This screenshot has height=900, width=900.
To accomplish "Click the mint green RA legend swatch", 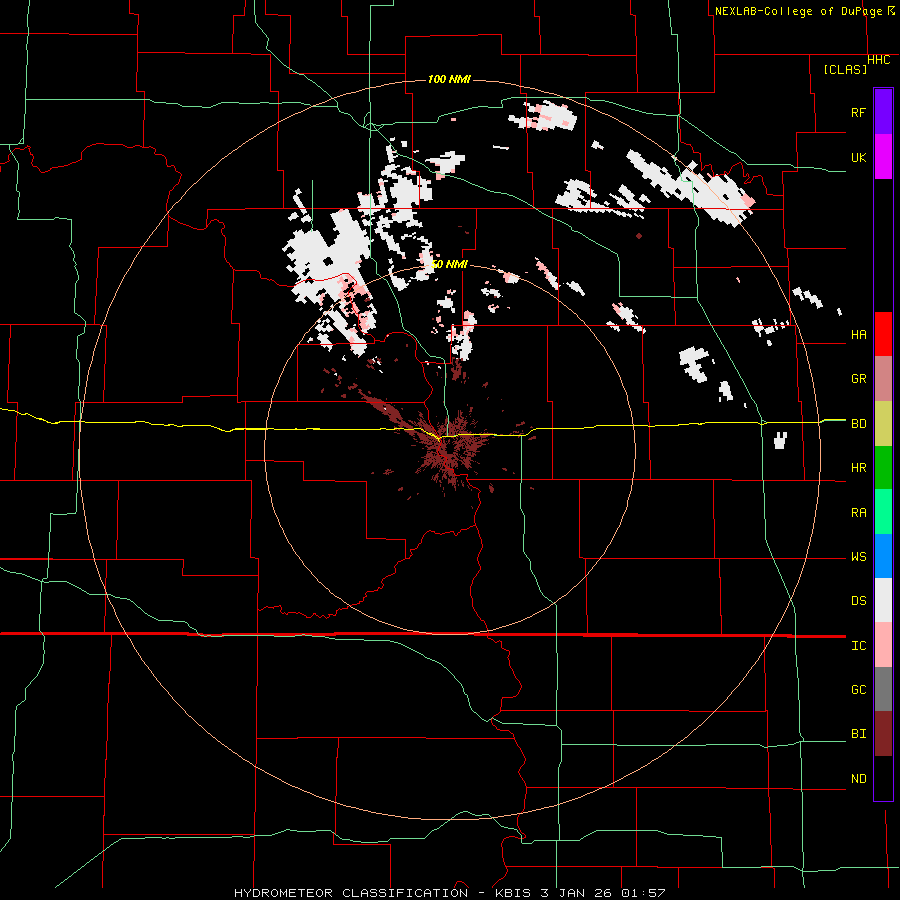I will [x=883, y=512].
